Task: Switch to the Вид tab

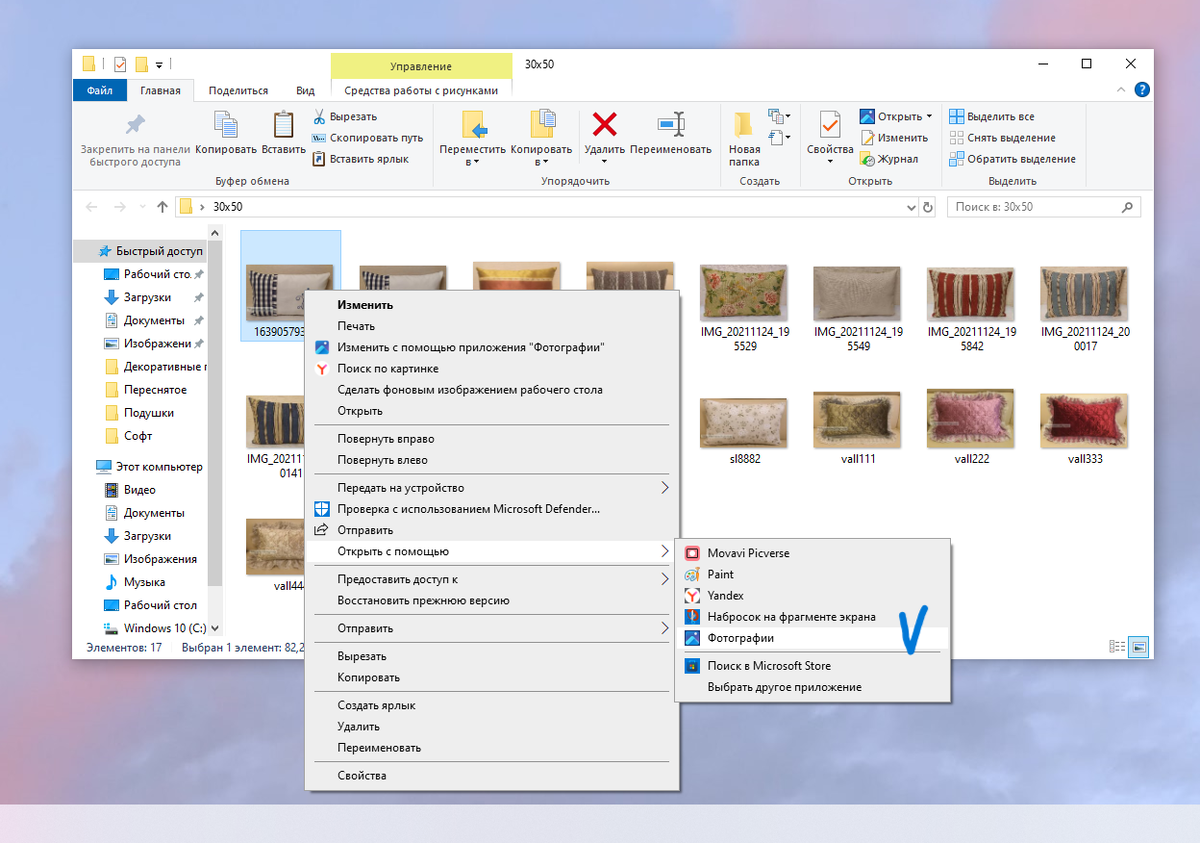Action: 306,90
